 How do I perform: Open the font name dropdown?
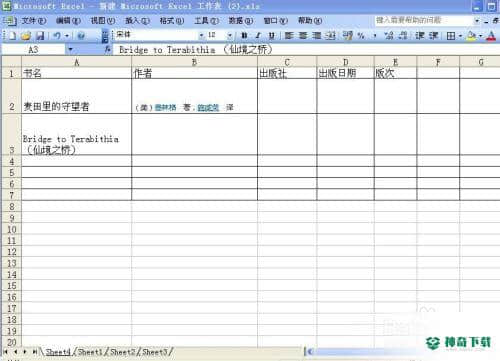pyautogui.click(x=201, y=35)
